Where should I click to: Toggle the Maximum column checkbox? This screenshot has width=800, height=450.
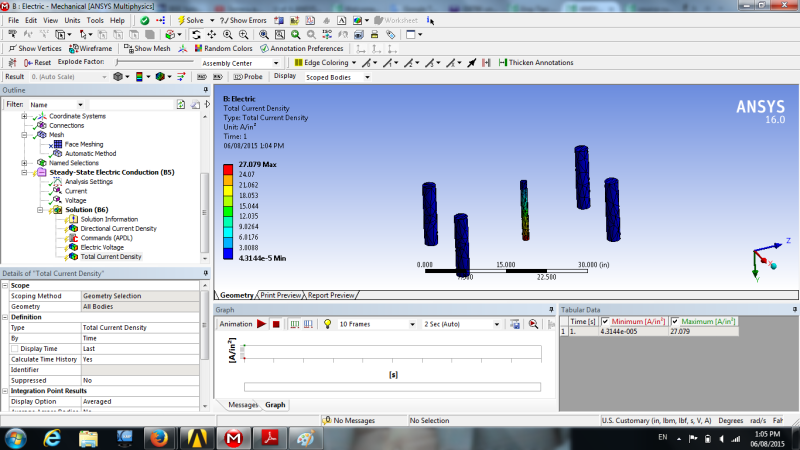675,321
